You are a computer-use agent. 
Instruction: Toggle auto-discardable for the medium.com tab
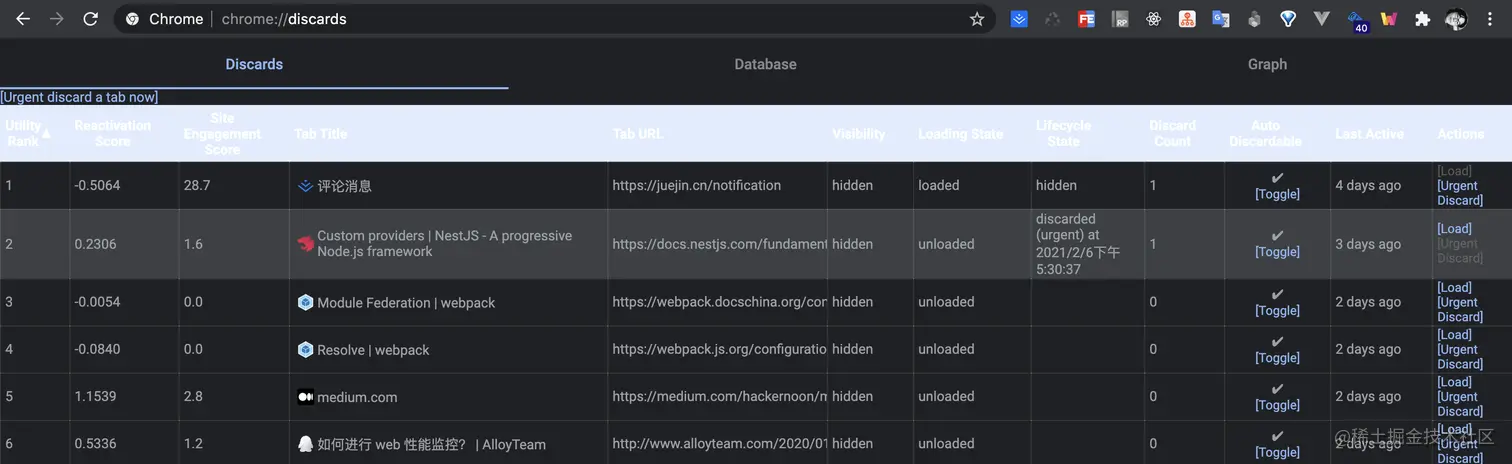[x=1277, y=405]
